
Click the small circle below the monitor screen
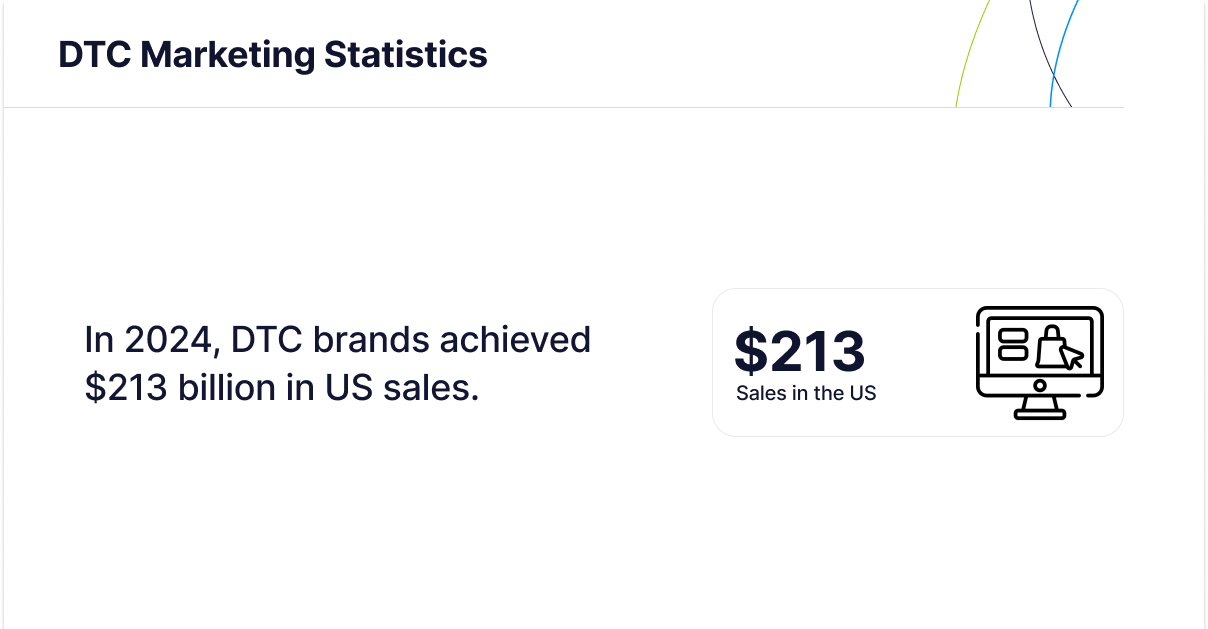pos(1039,386)
